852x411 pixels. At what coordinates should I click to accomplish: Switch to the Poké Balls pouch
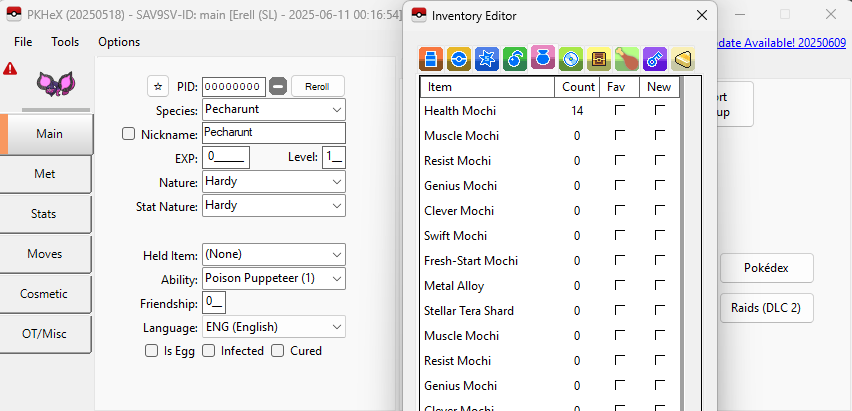click(459, 59)
